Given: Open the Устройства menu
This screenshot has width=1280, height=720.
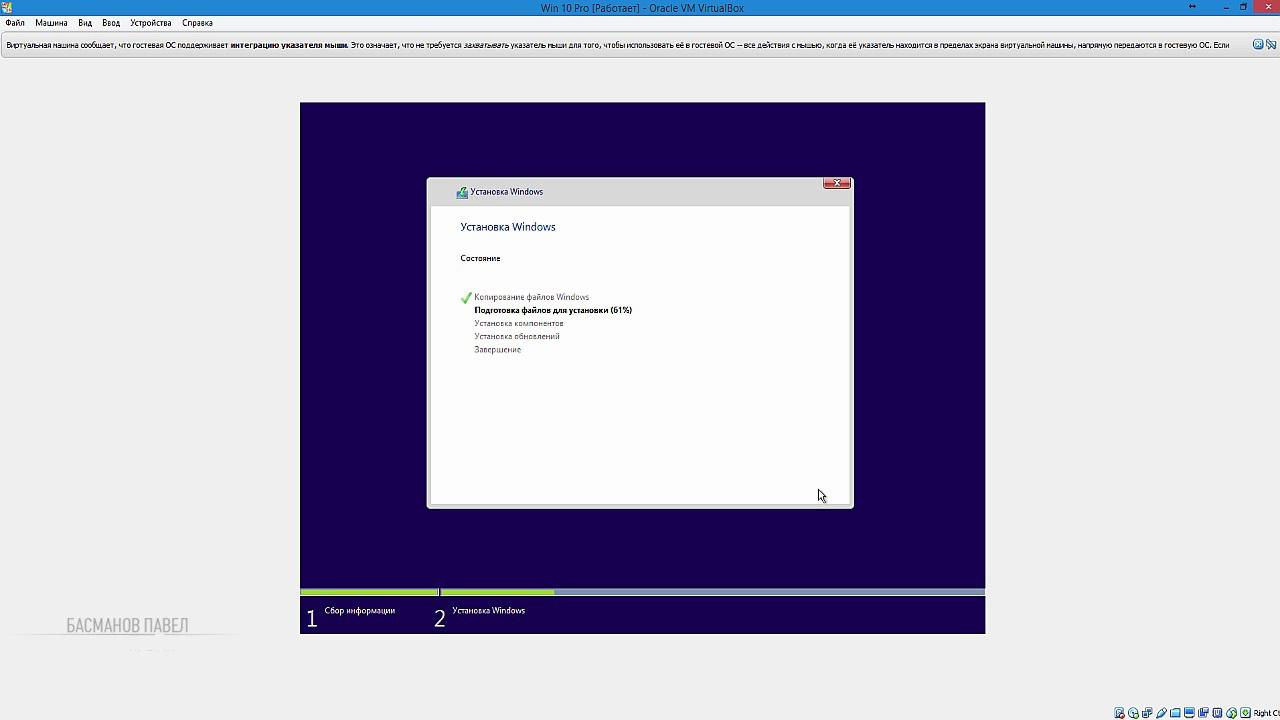Looking at the screenshot, I should tap(151, 23).
